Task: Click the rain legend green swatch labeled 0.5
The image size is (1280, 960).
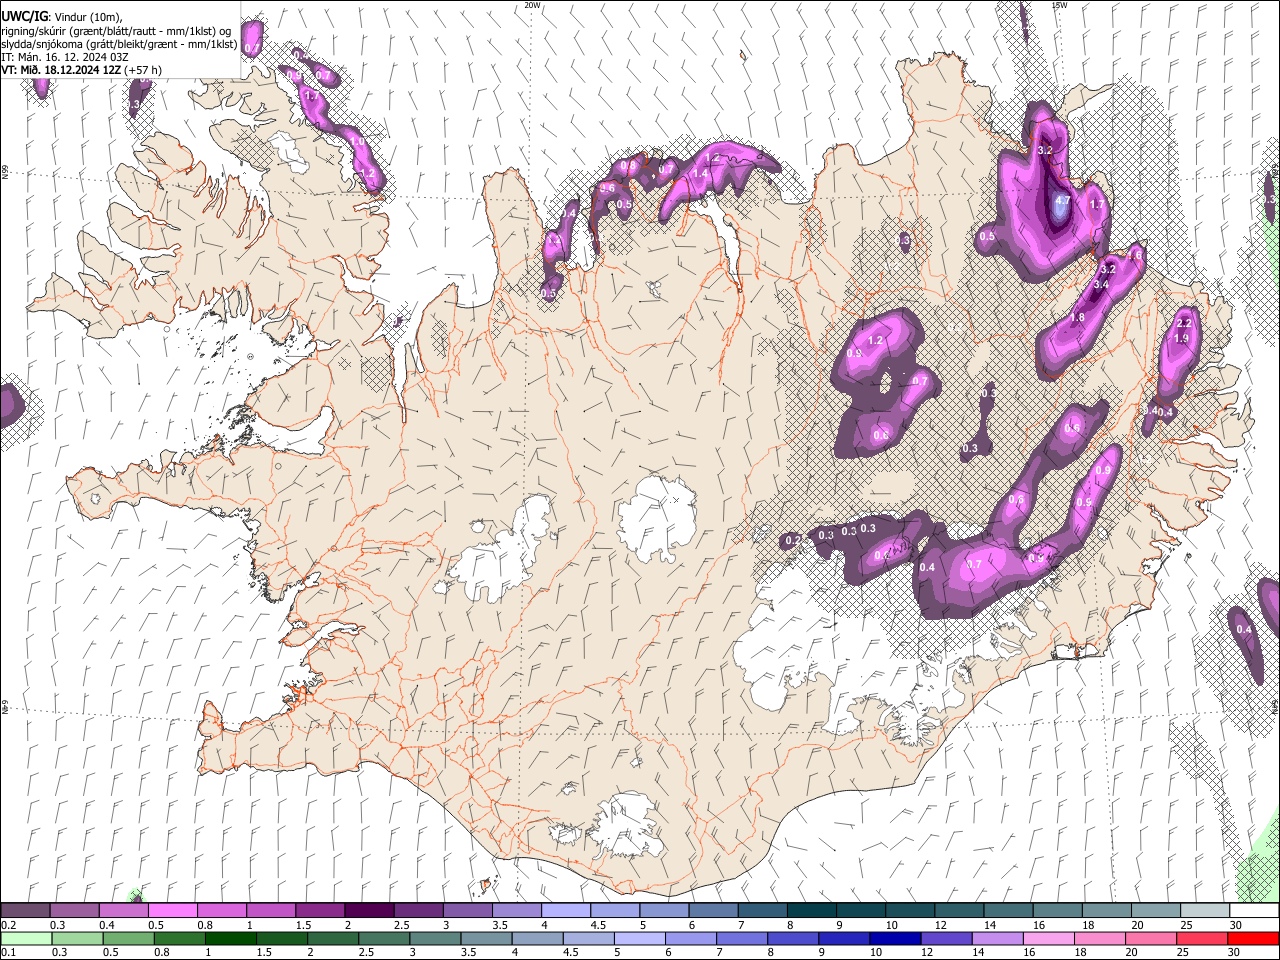Action: click(128, 938)
